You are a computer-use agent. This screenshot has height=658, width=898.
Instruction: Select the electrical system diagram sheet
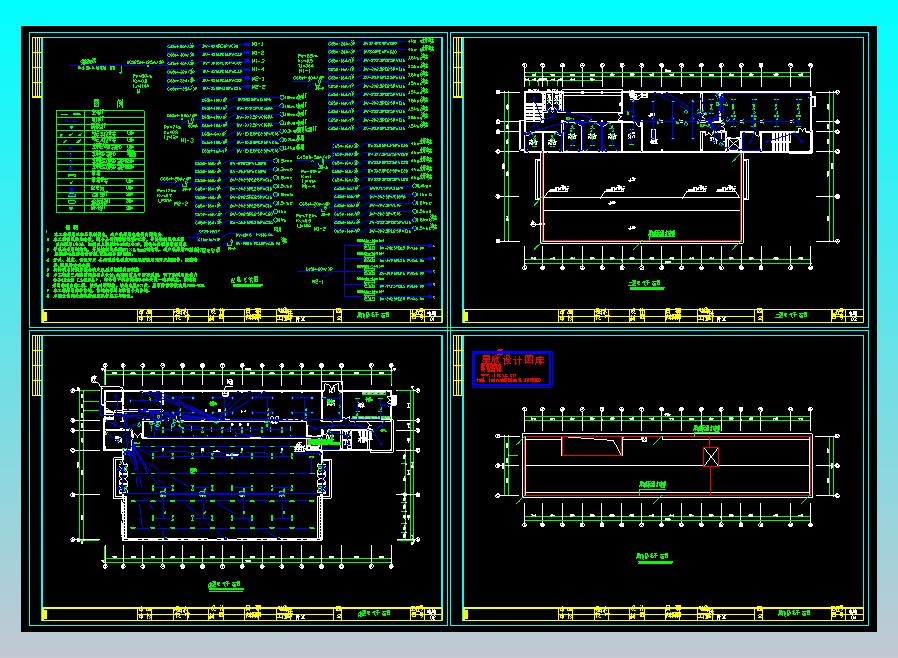point(238,180)
